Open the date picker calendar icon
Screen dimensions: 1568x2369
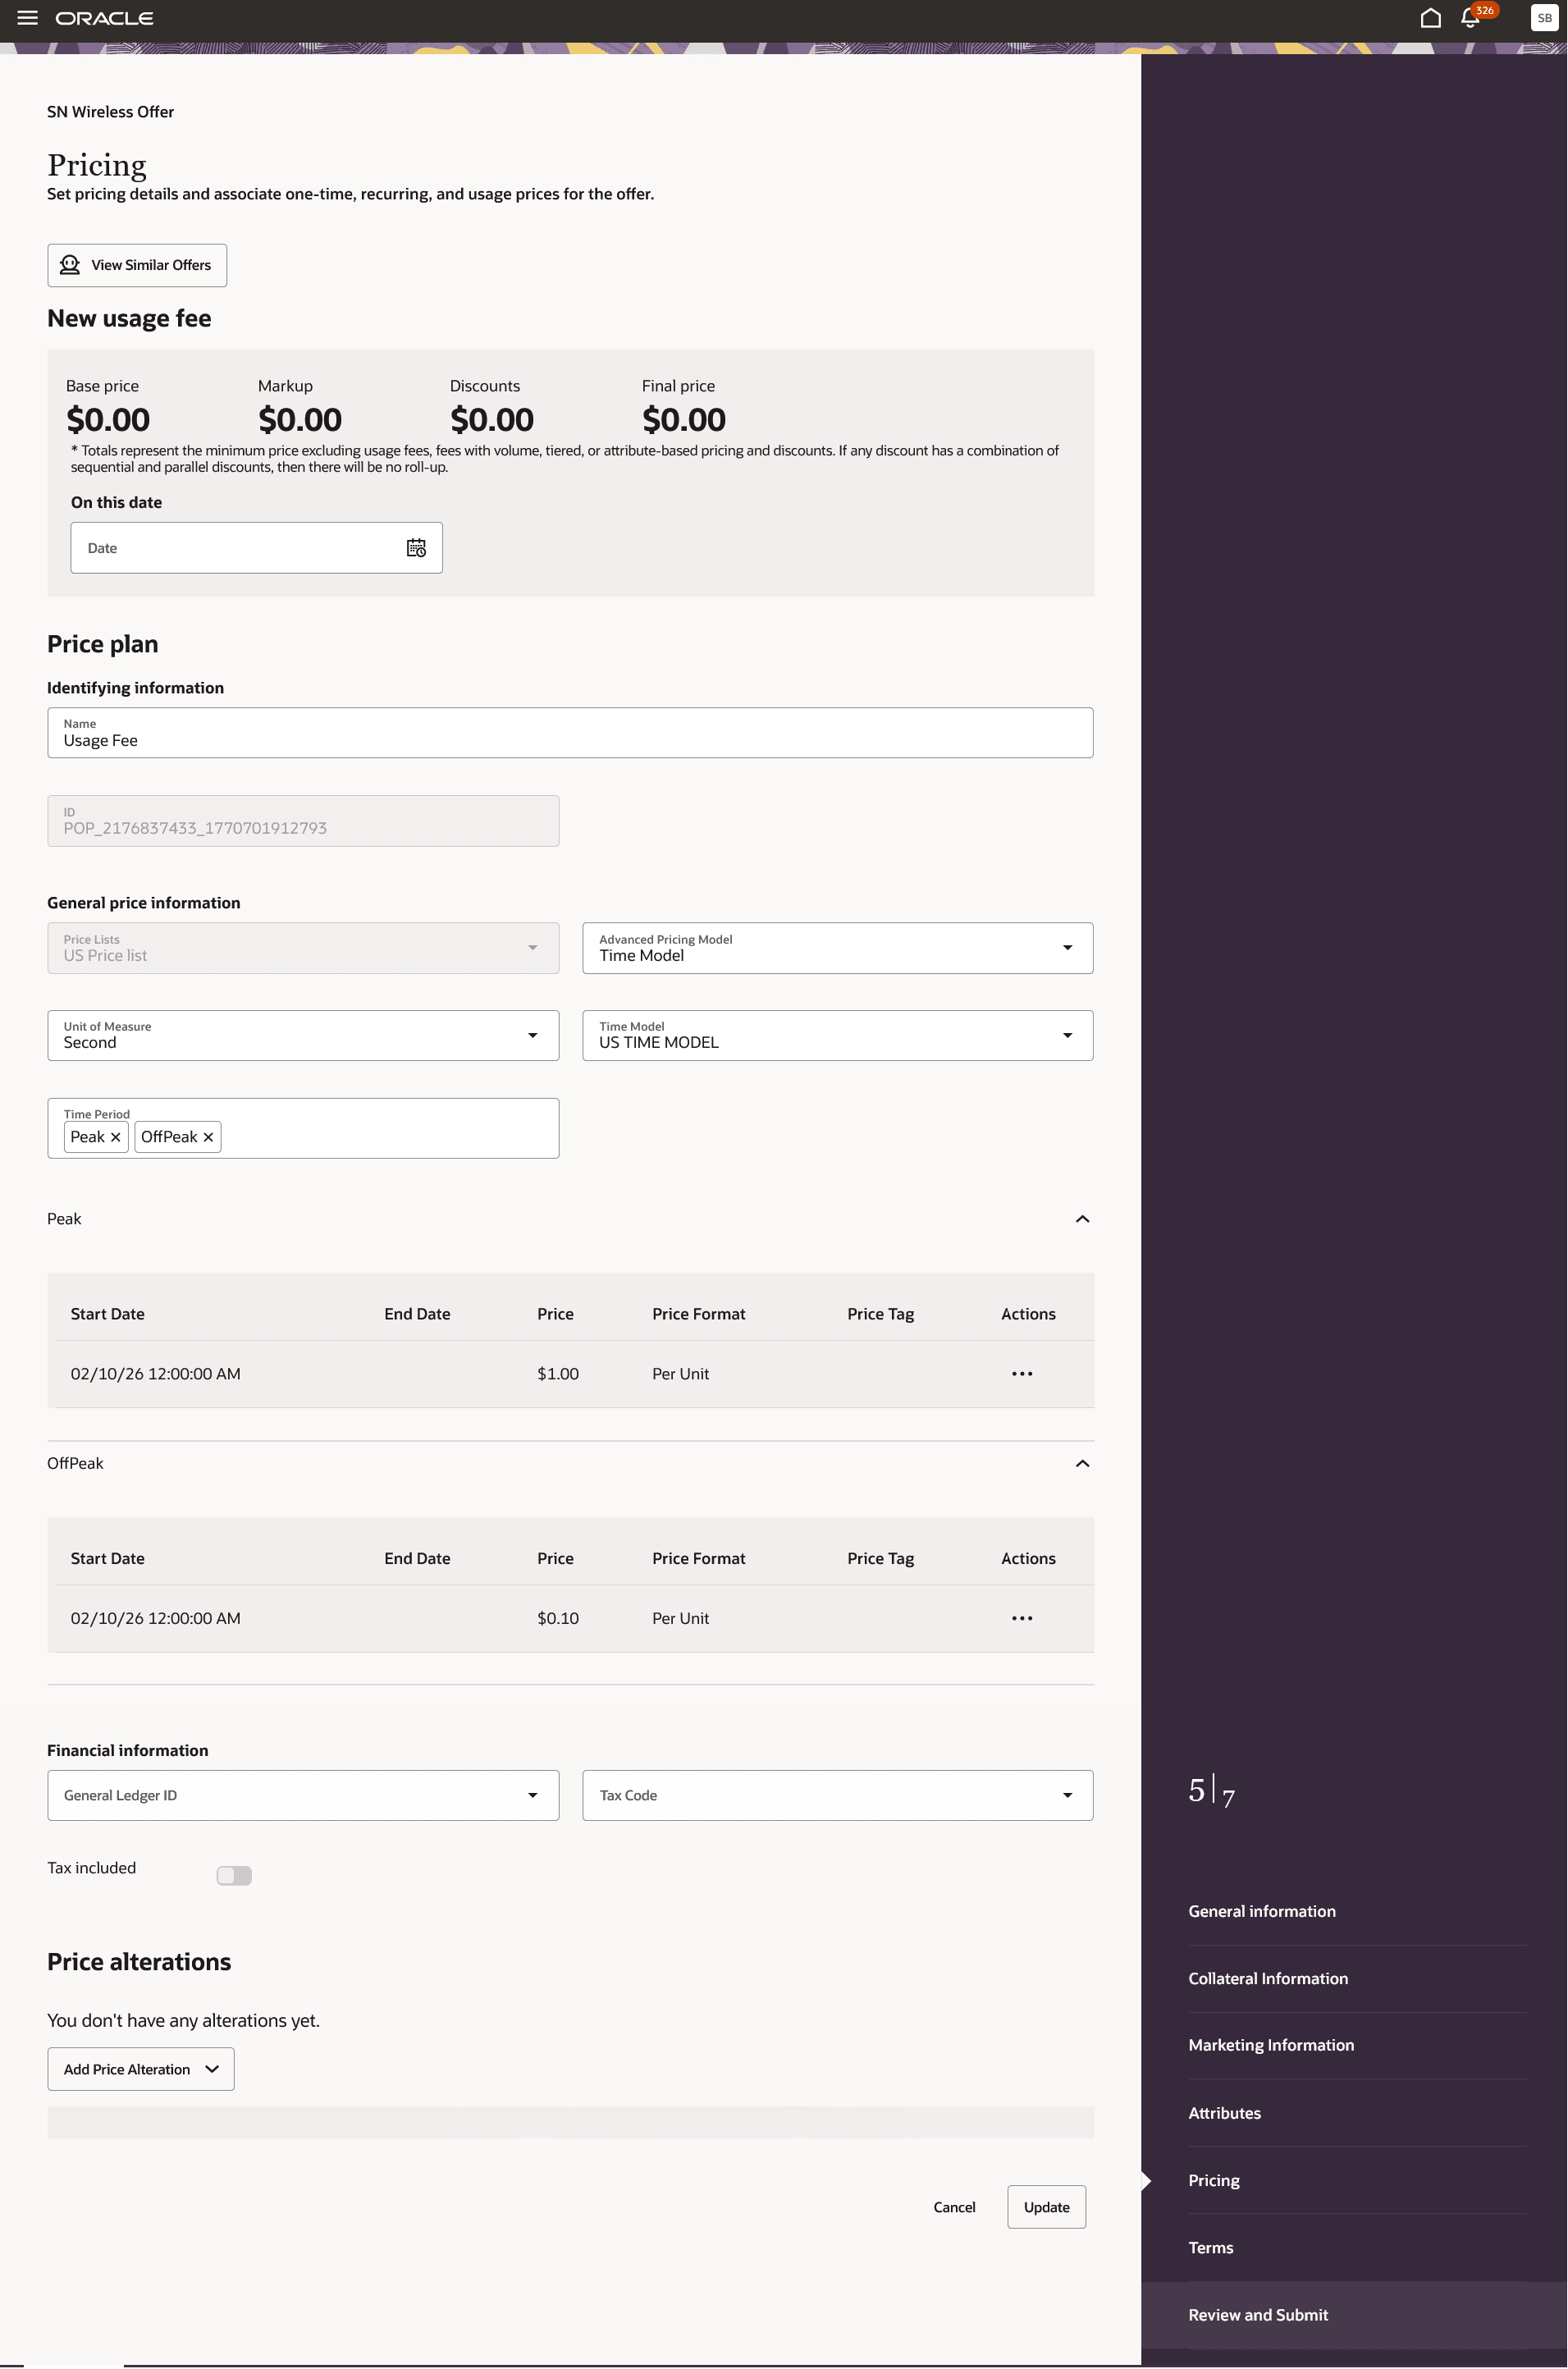[x=416, y=547]
